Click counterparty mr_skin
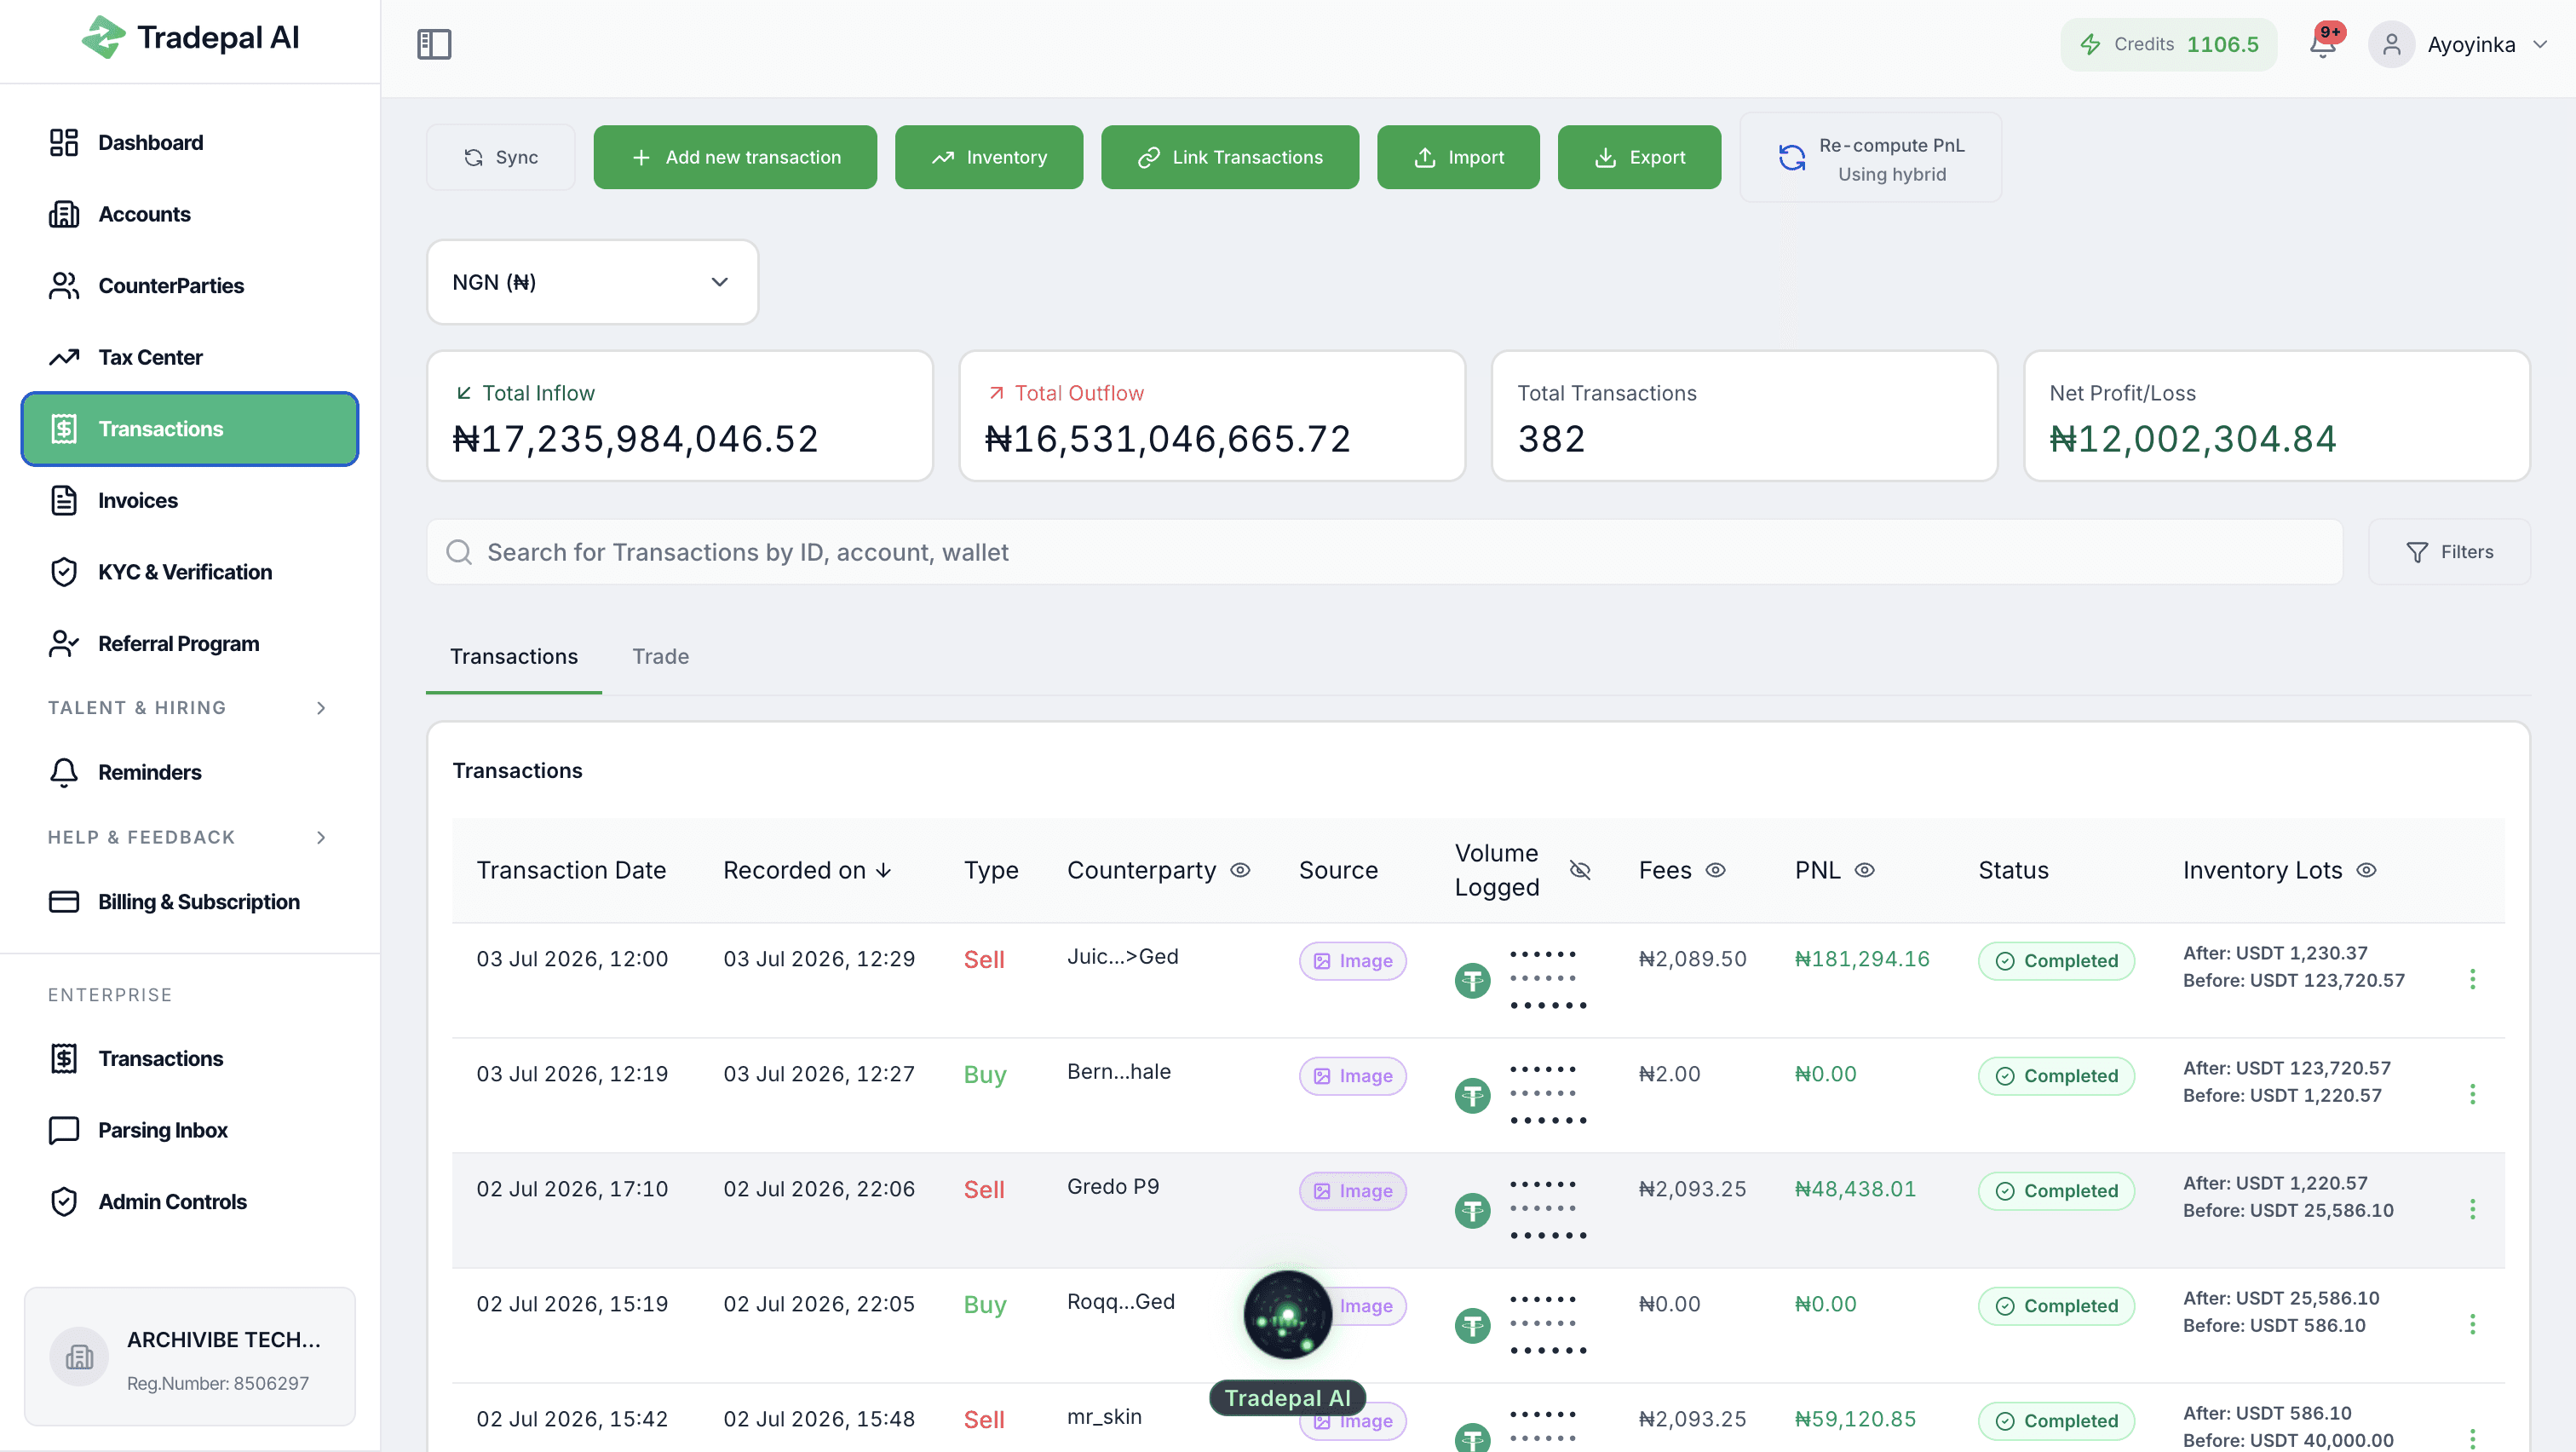2576x1452 pixels. [x=1104, y=1417]
